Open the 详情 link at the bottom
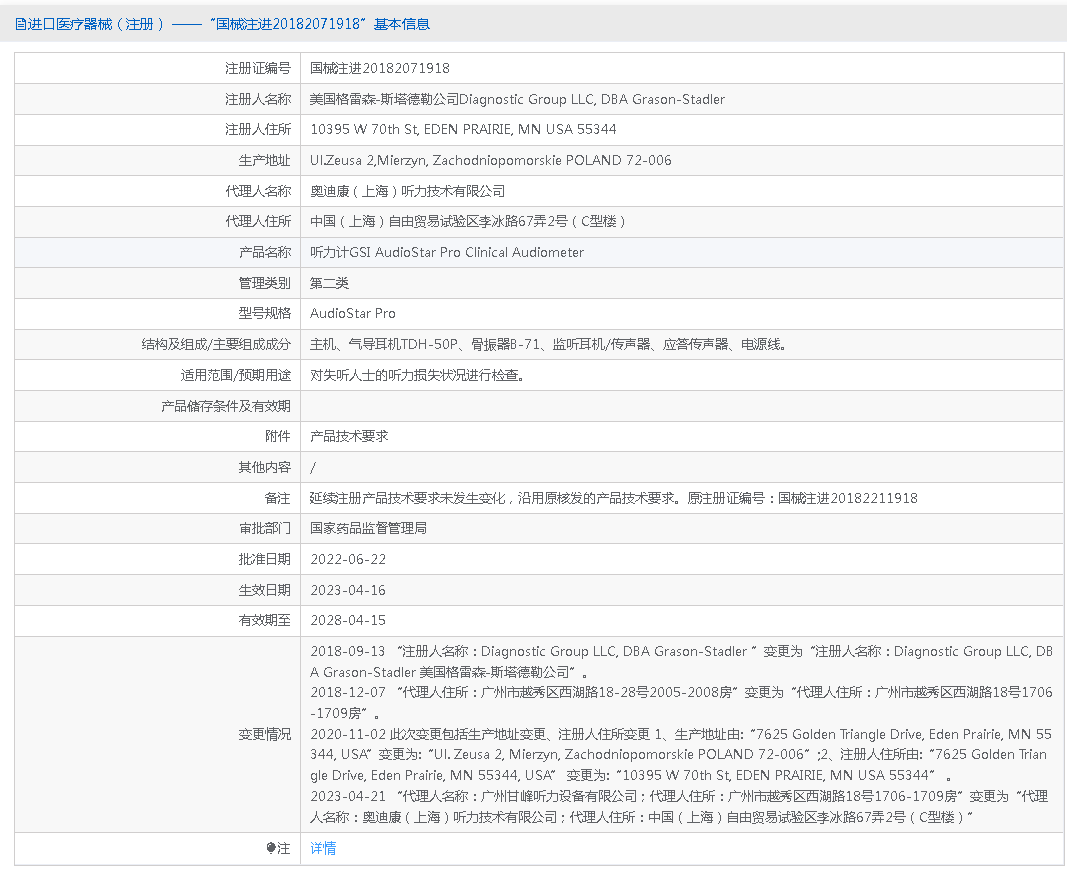Screen dimensions: 1067x874 click(x=323, y=849)
